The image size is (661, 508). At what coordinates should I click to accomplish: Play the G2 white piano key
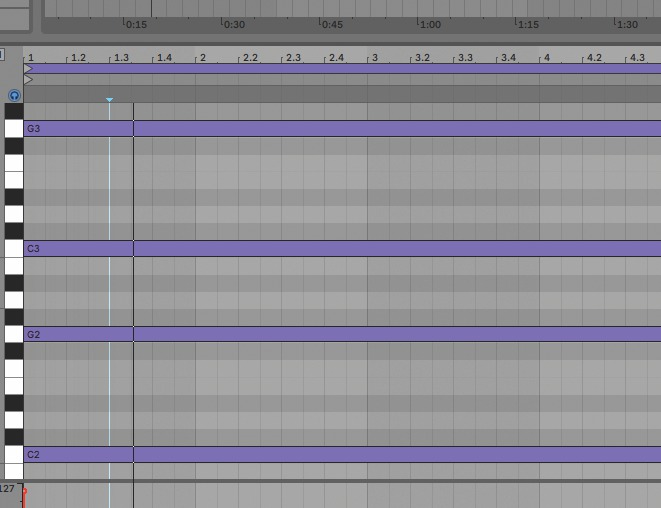coord(14,334)
